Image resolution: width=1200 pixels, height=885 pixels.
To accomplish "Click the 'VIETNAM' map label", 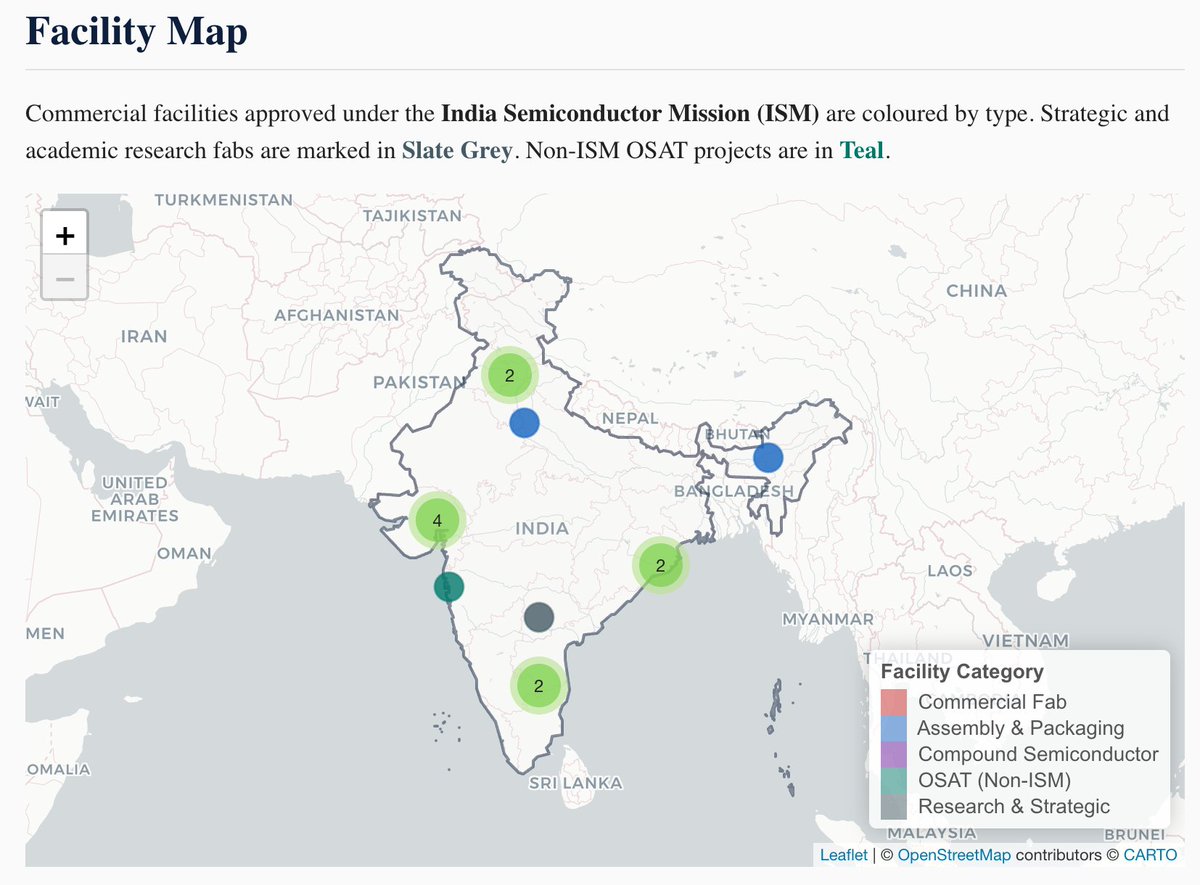I will (1025, 640).
